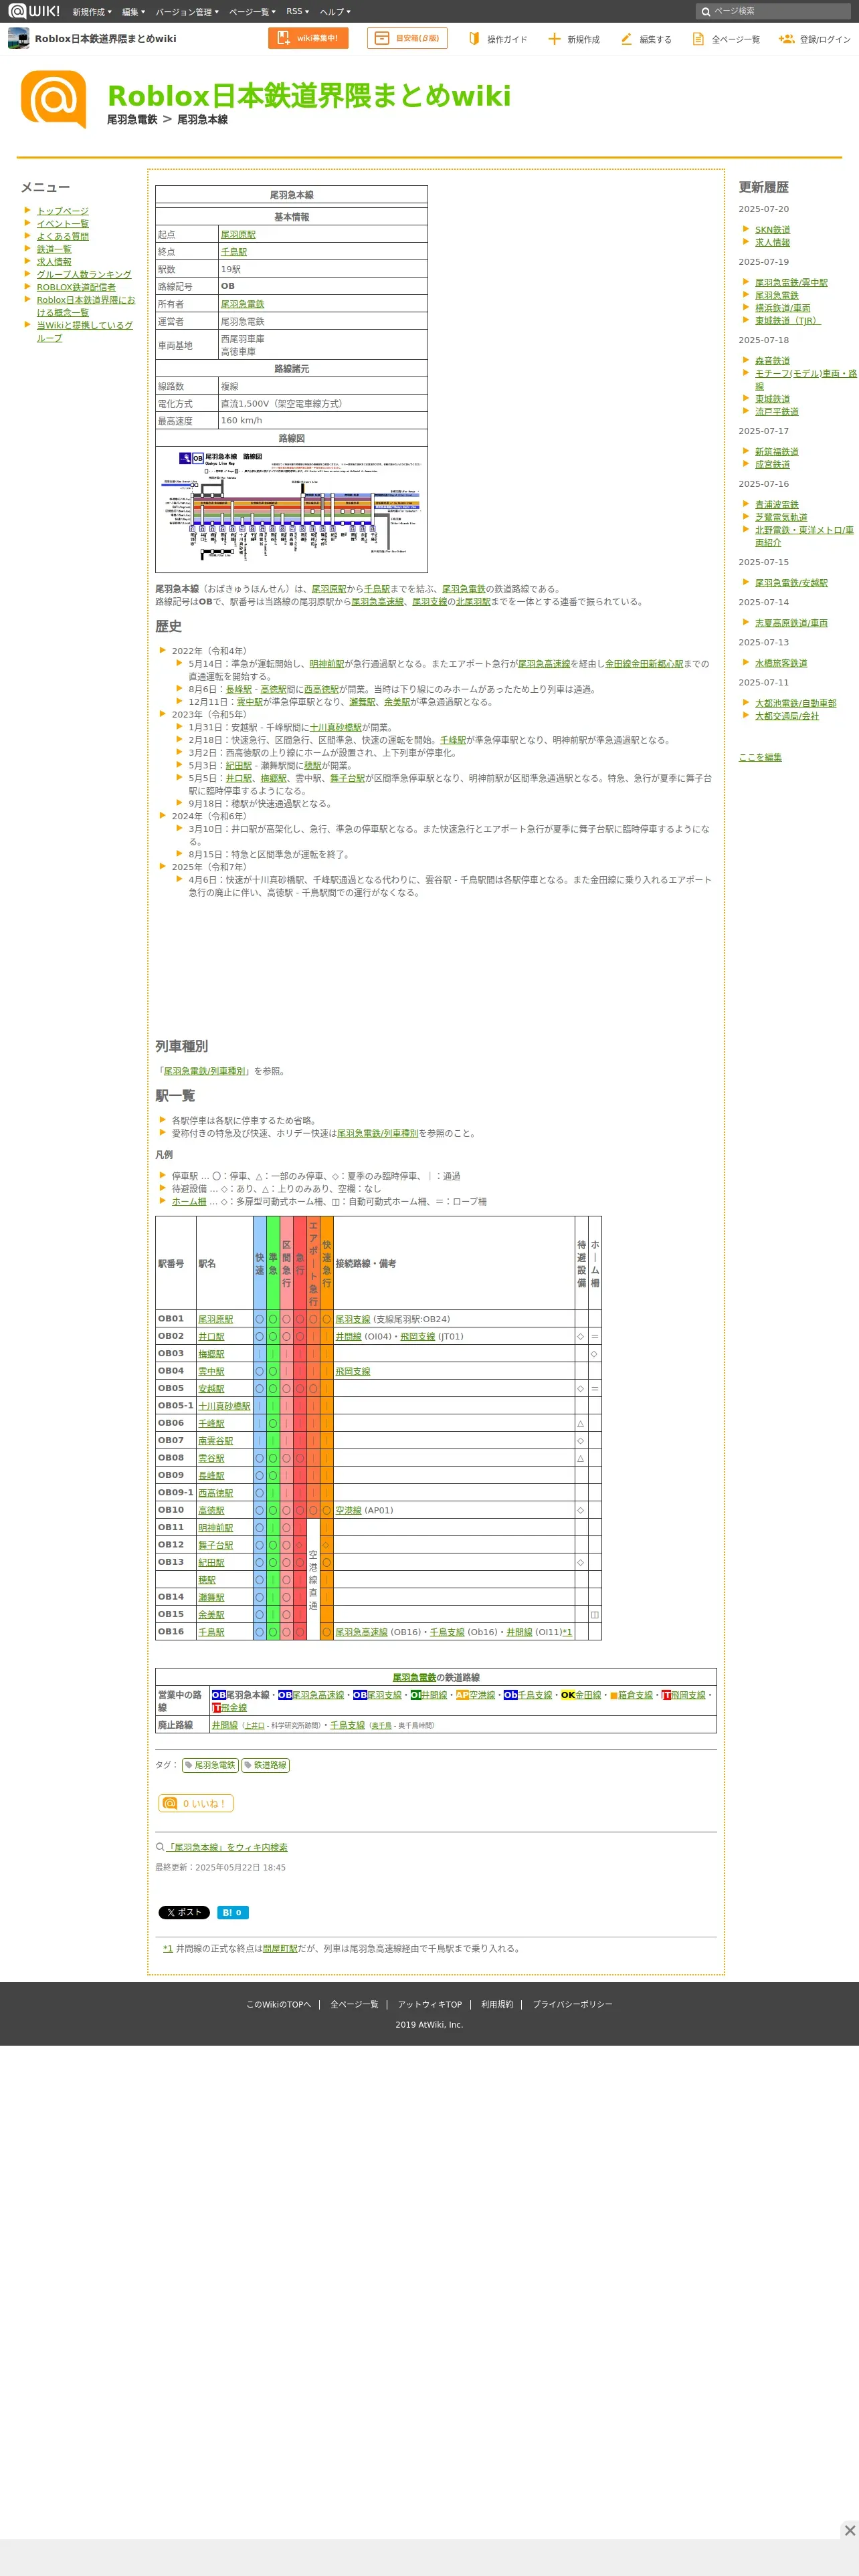Screen dimensions: 859x2576
Task: Click the 千鳥駅 link in 終点 row
Action: [x=234, y=252]
